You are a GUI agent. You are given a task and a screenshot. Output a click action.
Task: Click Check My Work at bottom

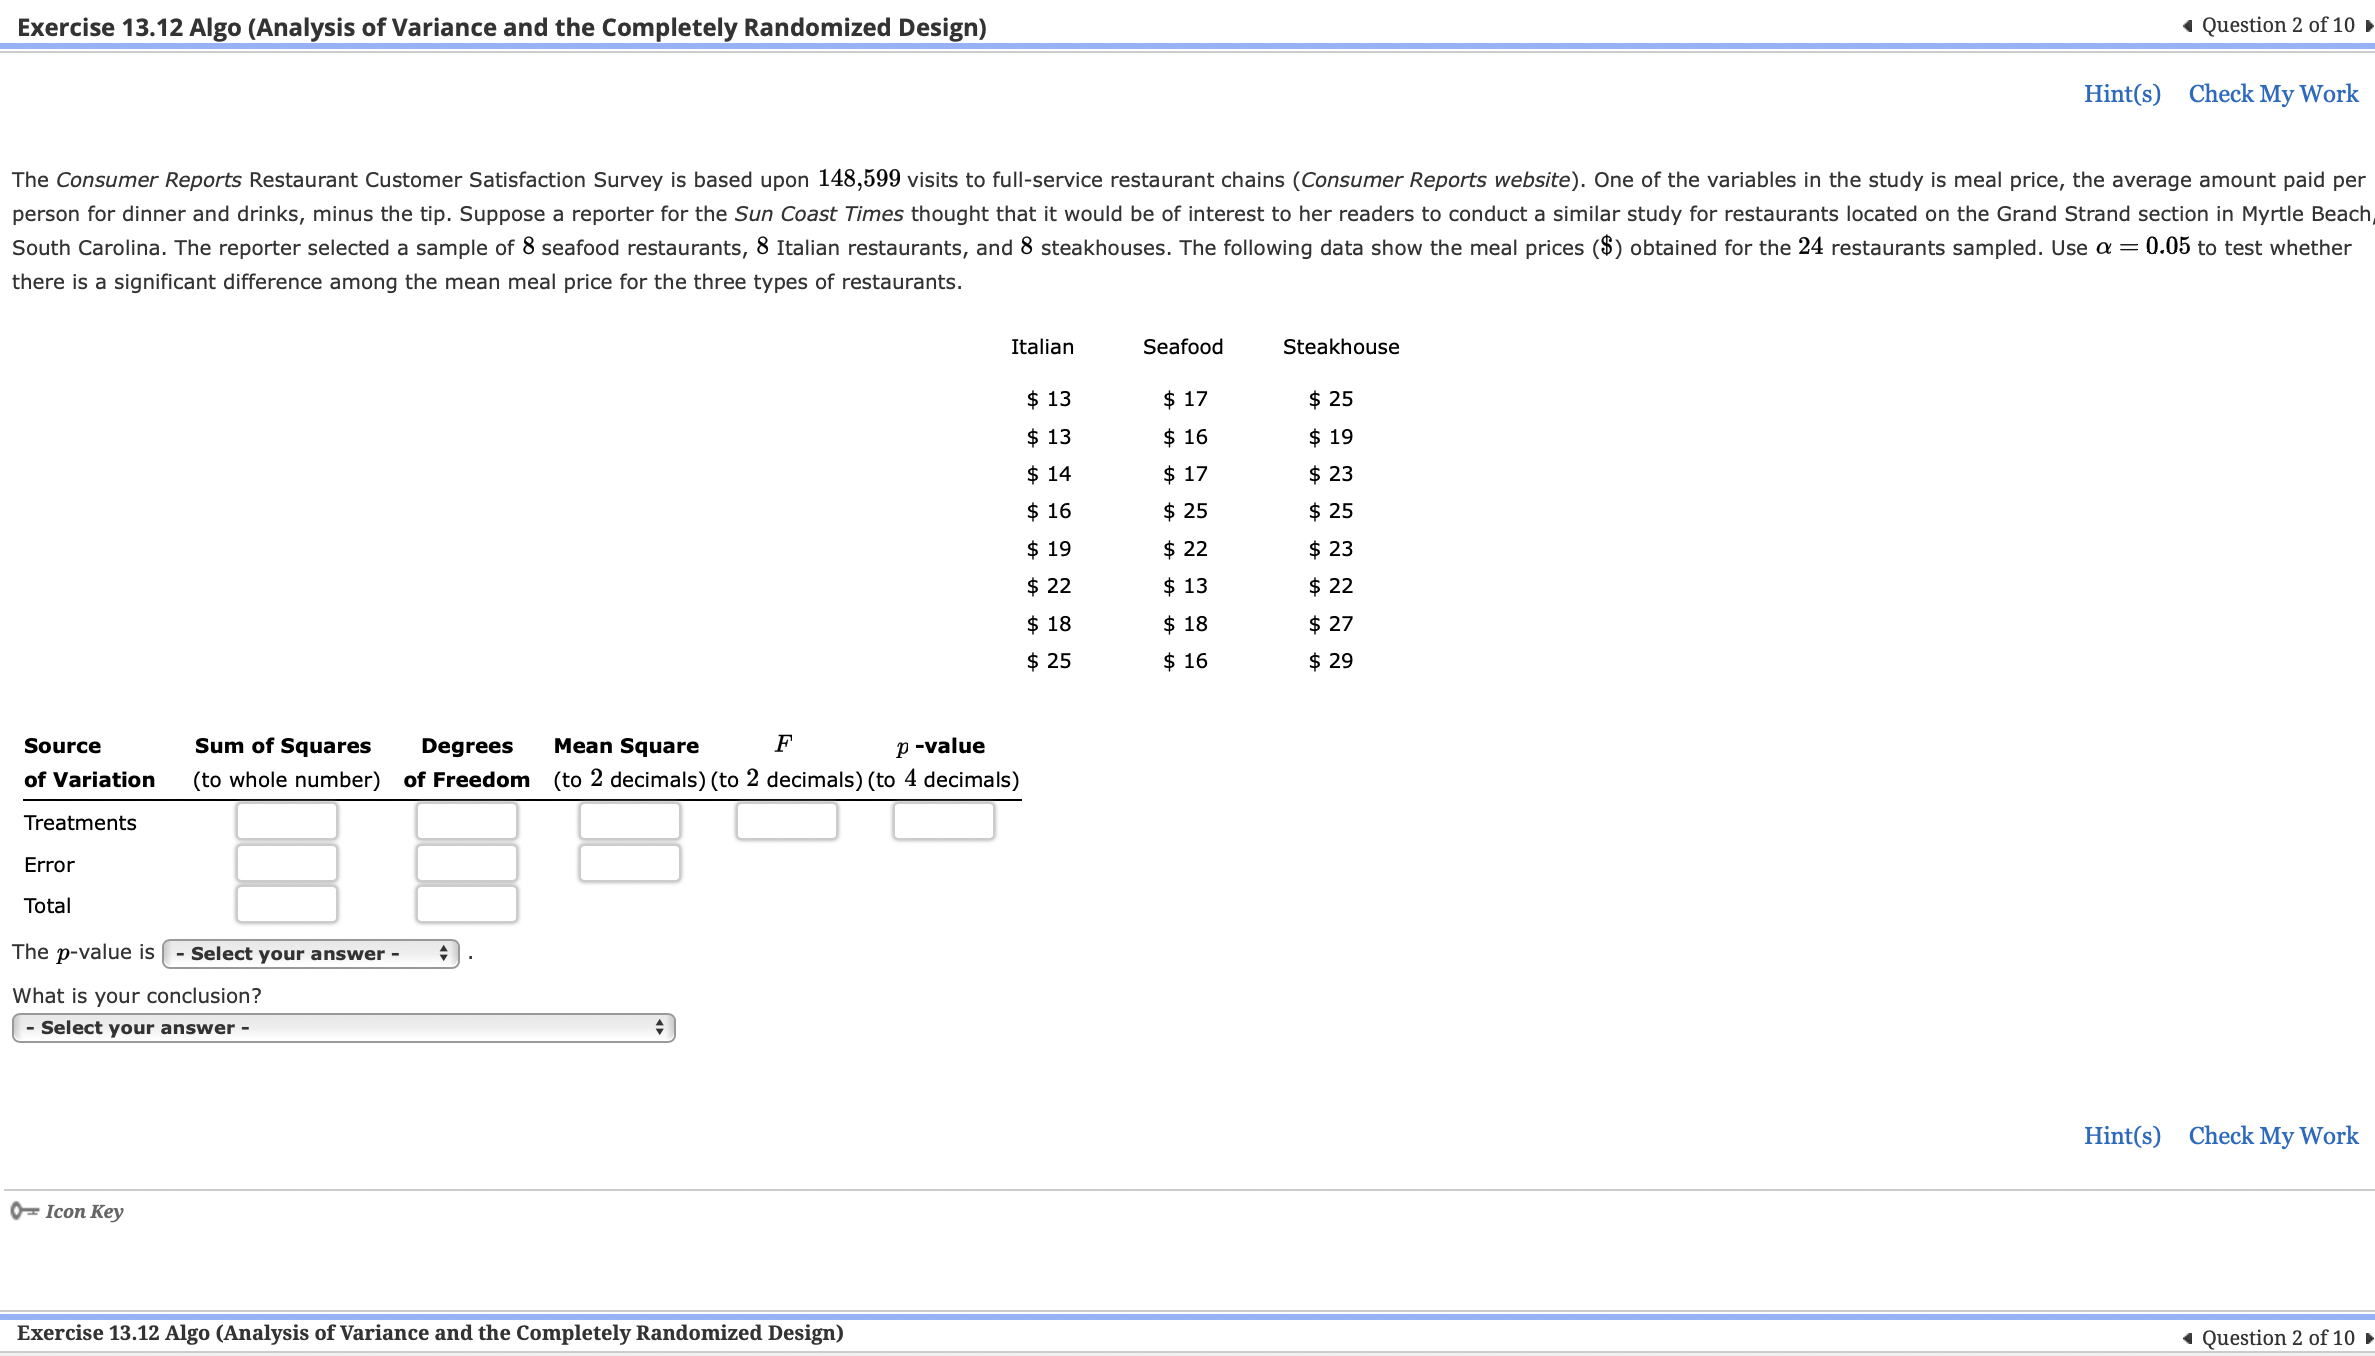[2272, 1135]
